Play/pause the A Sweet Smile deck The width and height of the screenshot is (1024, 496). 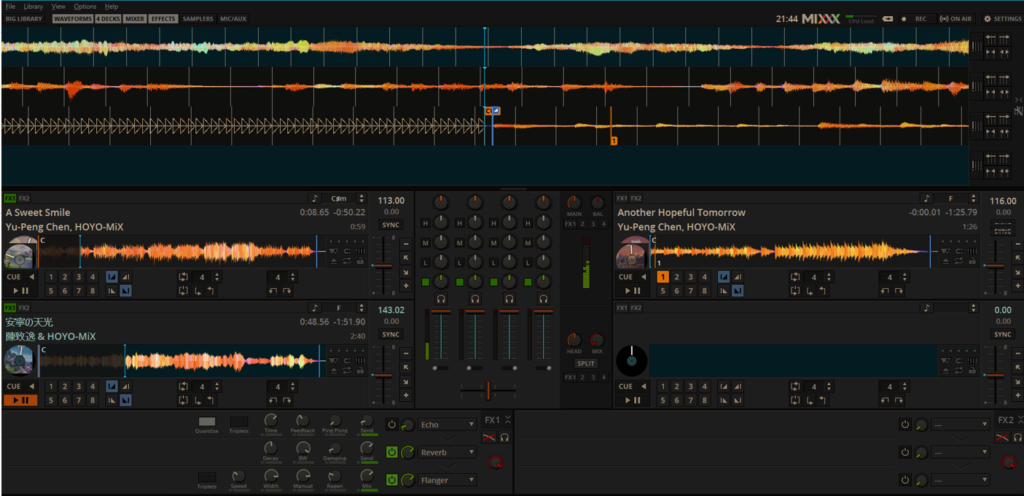pyautogui.click(x=21, y=290)
